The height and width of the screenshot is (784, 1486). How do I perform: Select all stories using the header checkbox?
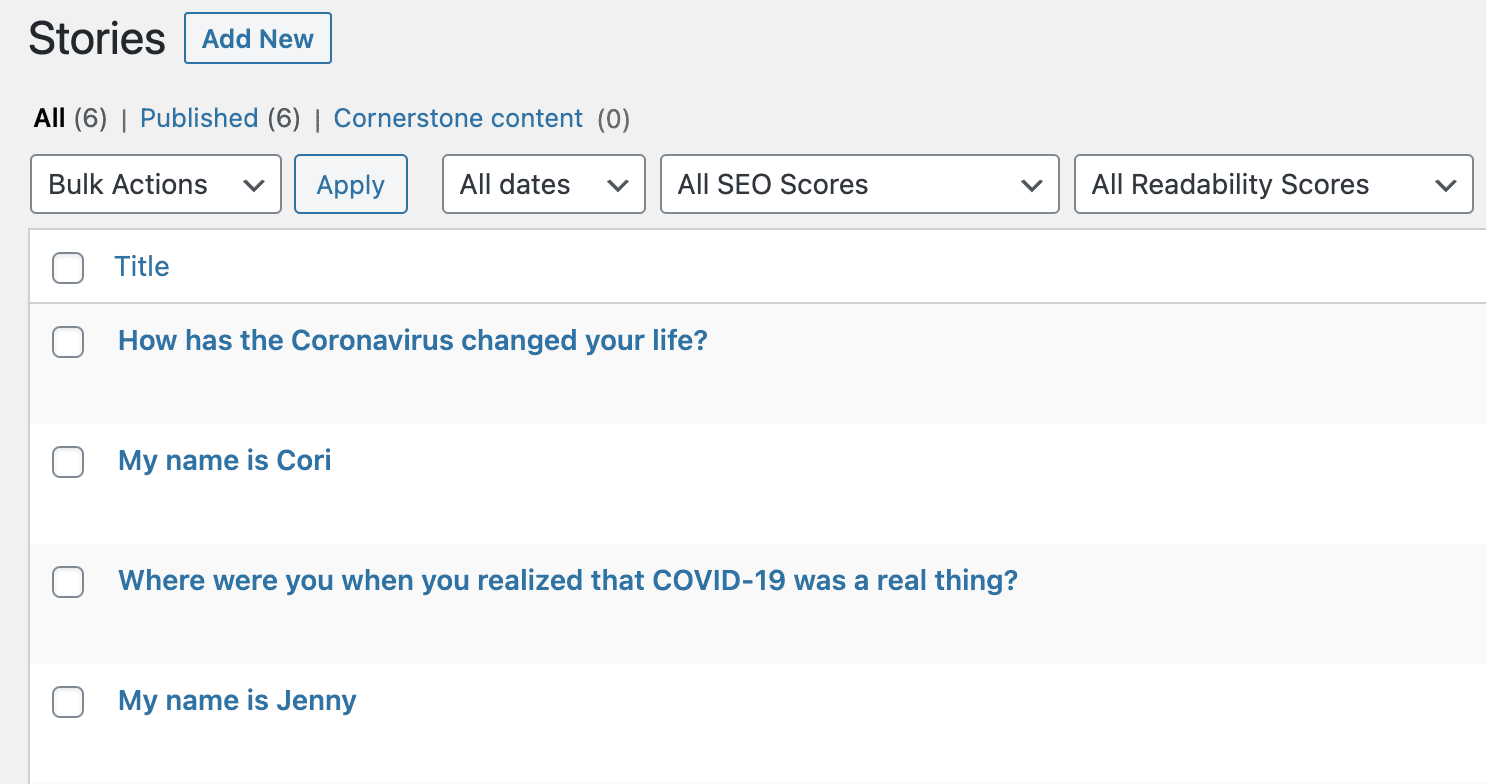click(x=67, y=268)
